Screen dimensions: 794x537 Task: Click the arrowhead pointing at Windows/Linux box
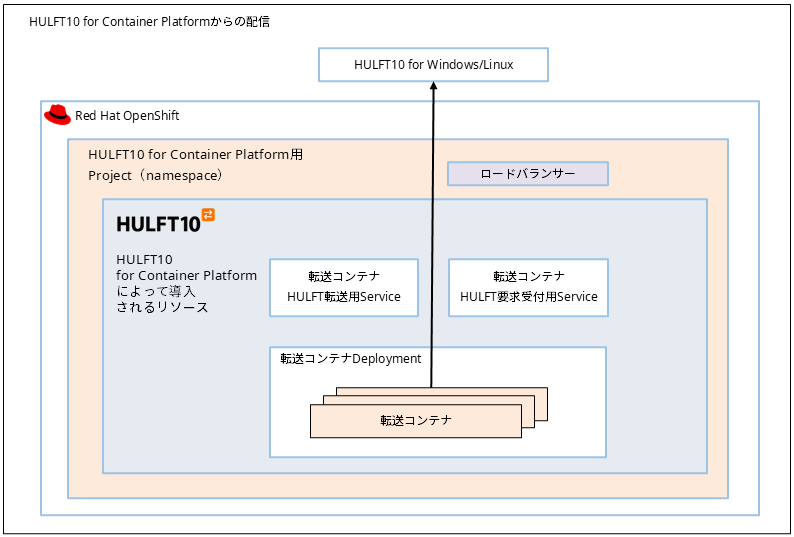(433, 88)
